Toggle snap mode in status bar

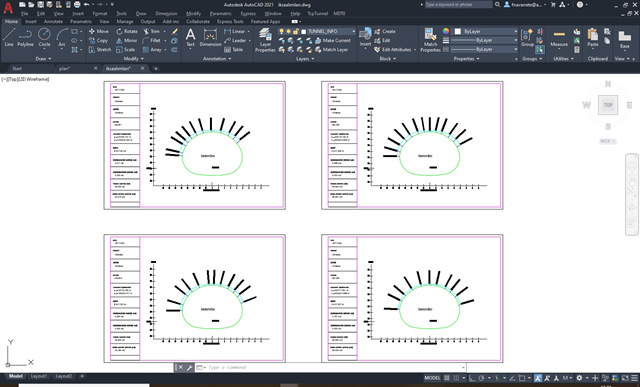456,378
